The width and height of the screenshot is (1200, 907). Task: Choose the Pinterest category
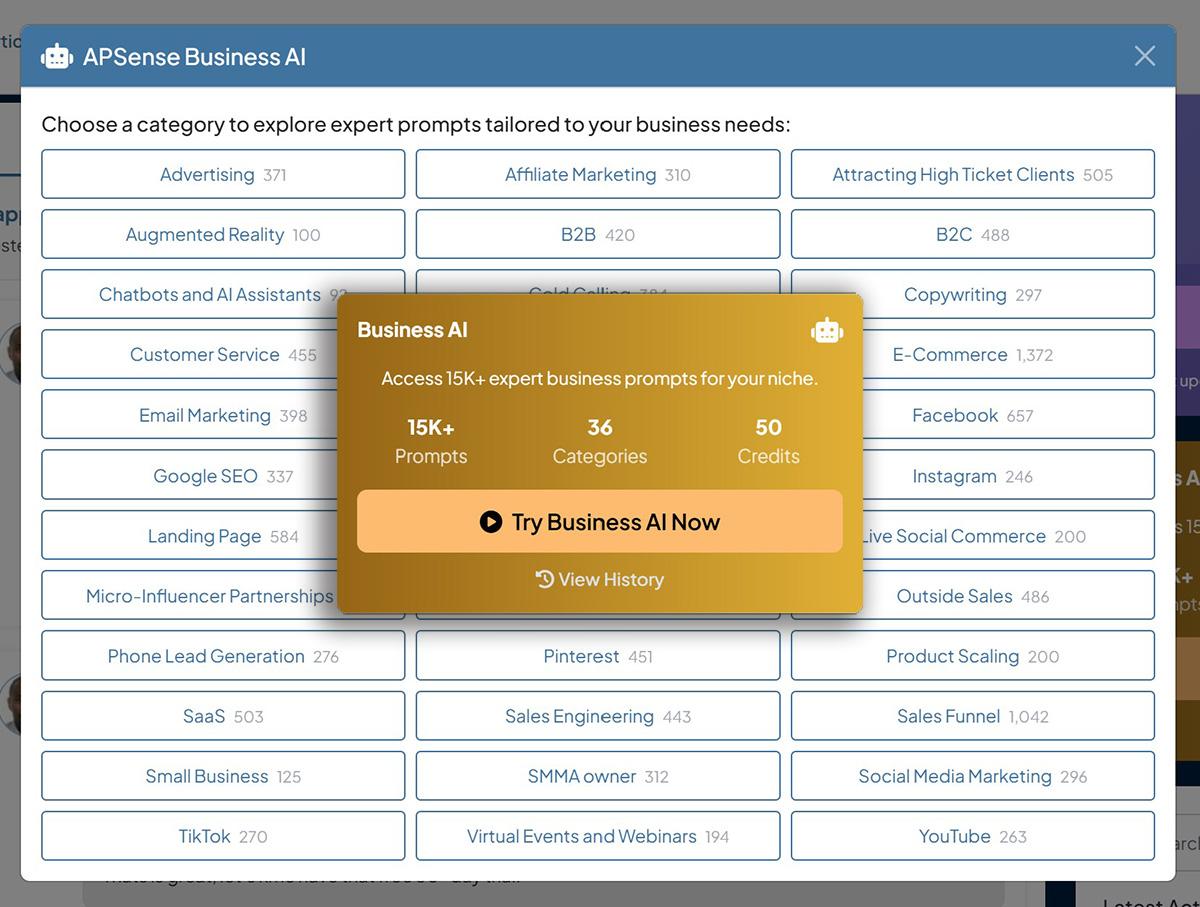(597, 657)
